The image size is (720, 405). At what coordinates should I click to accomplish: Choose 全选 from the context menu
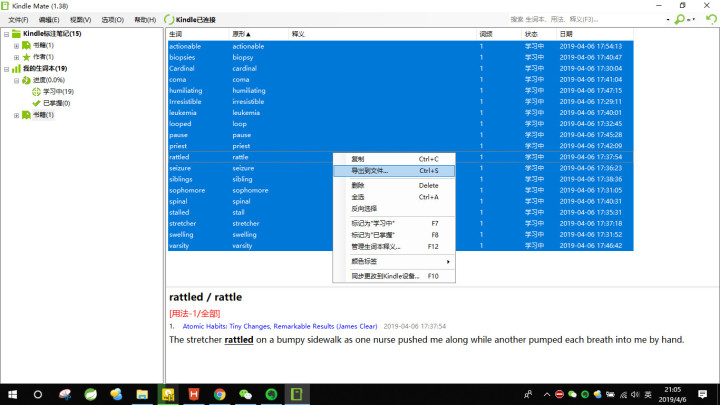394,197
